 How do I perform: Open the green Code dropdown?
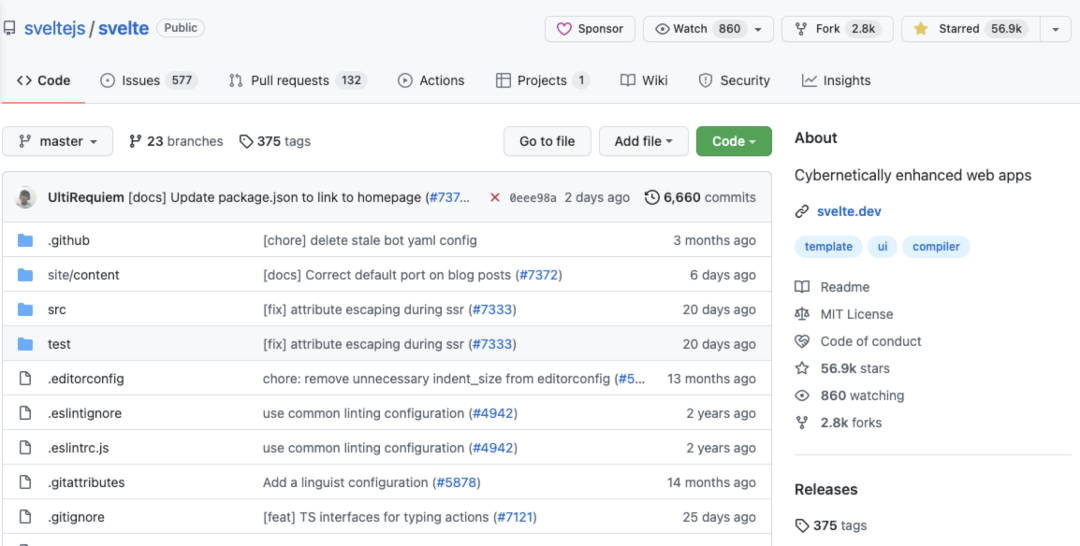point(733,142)
